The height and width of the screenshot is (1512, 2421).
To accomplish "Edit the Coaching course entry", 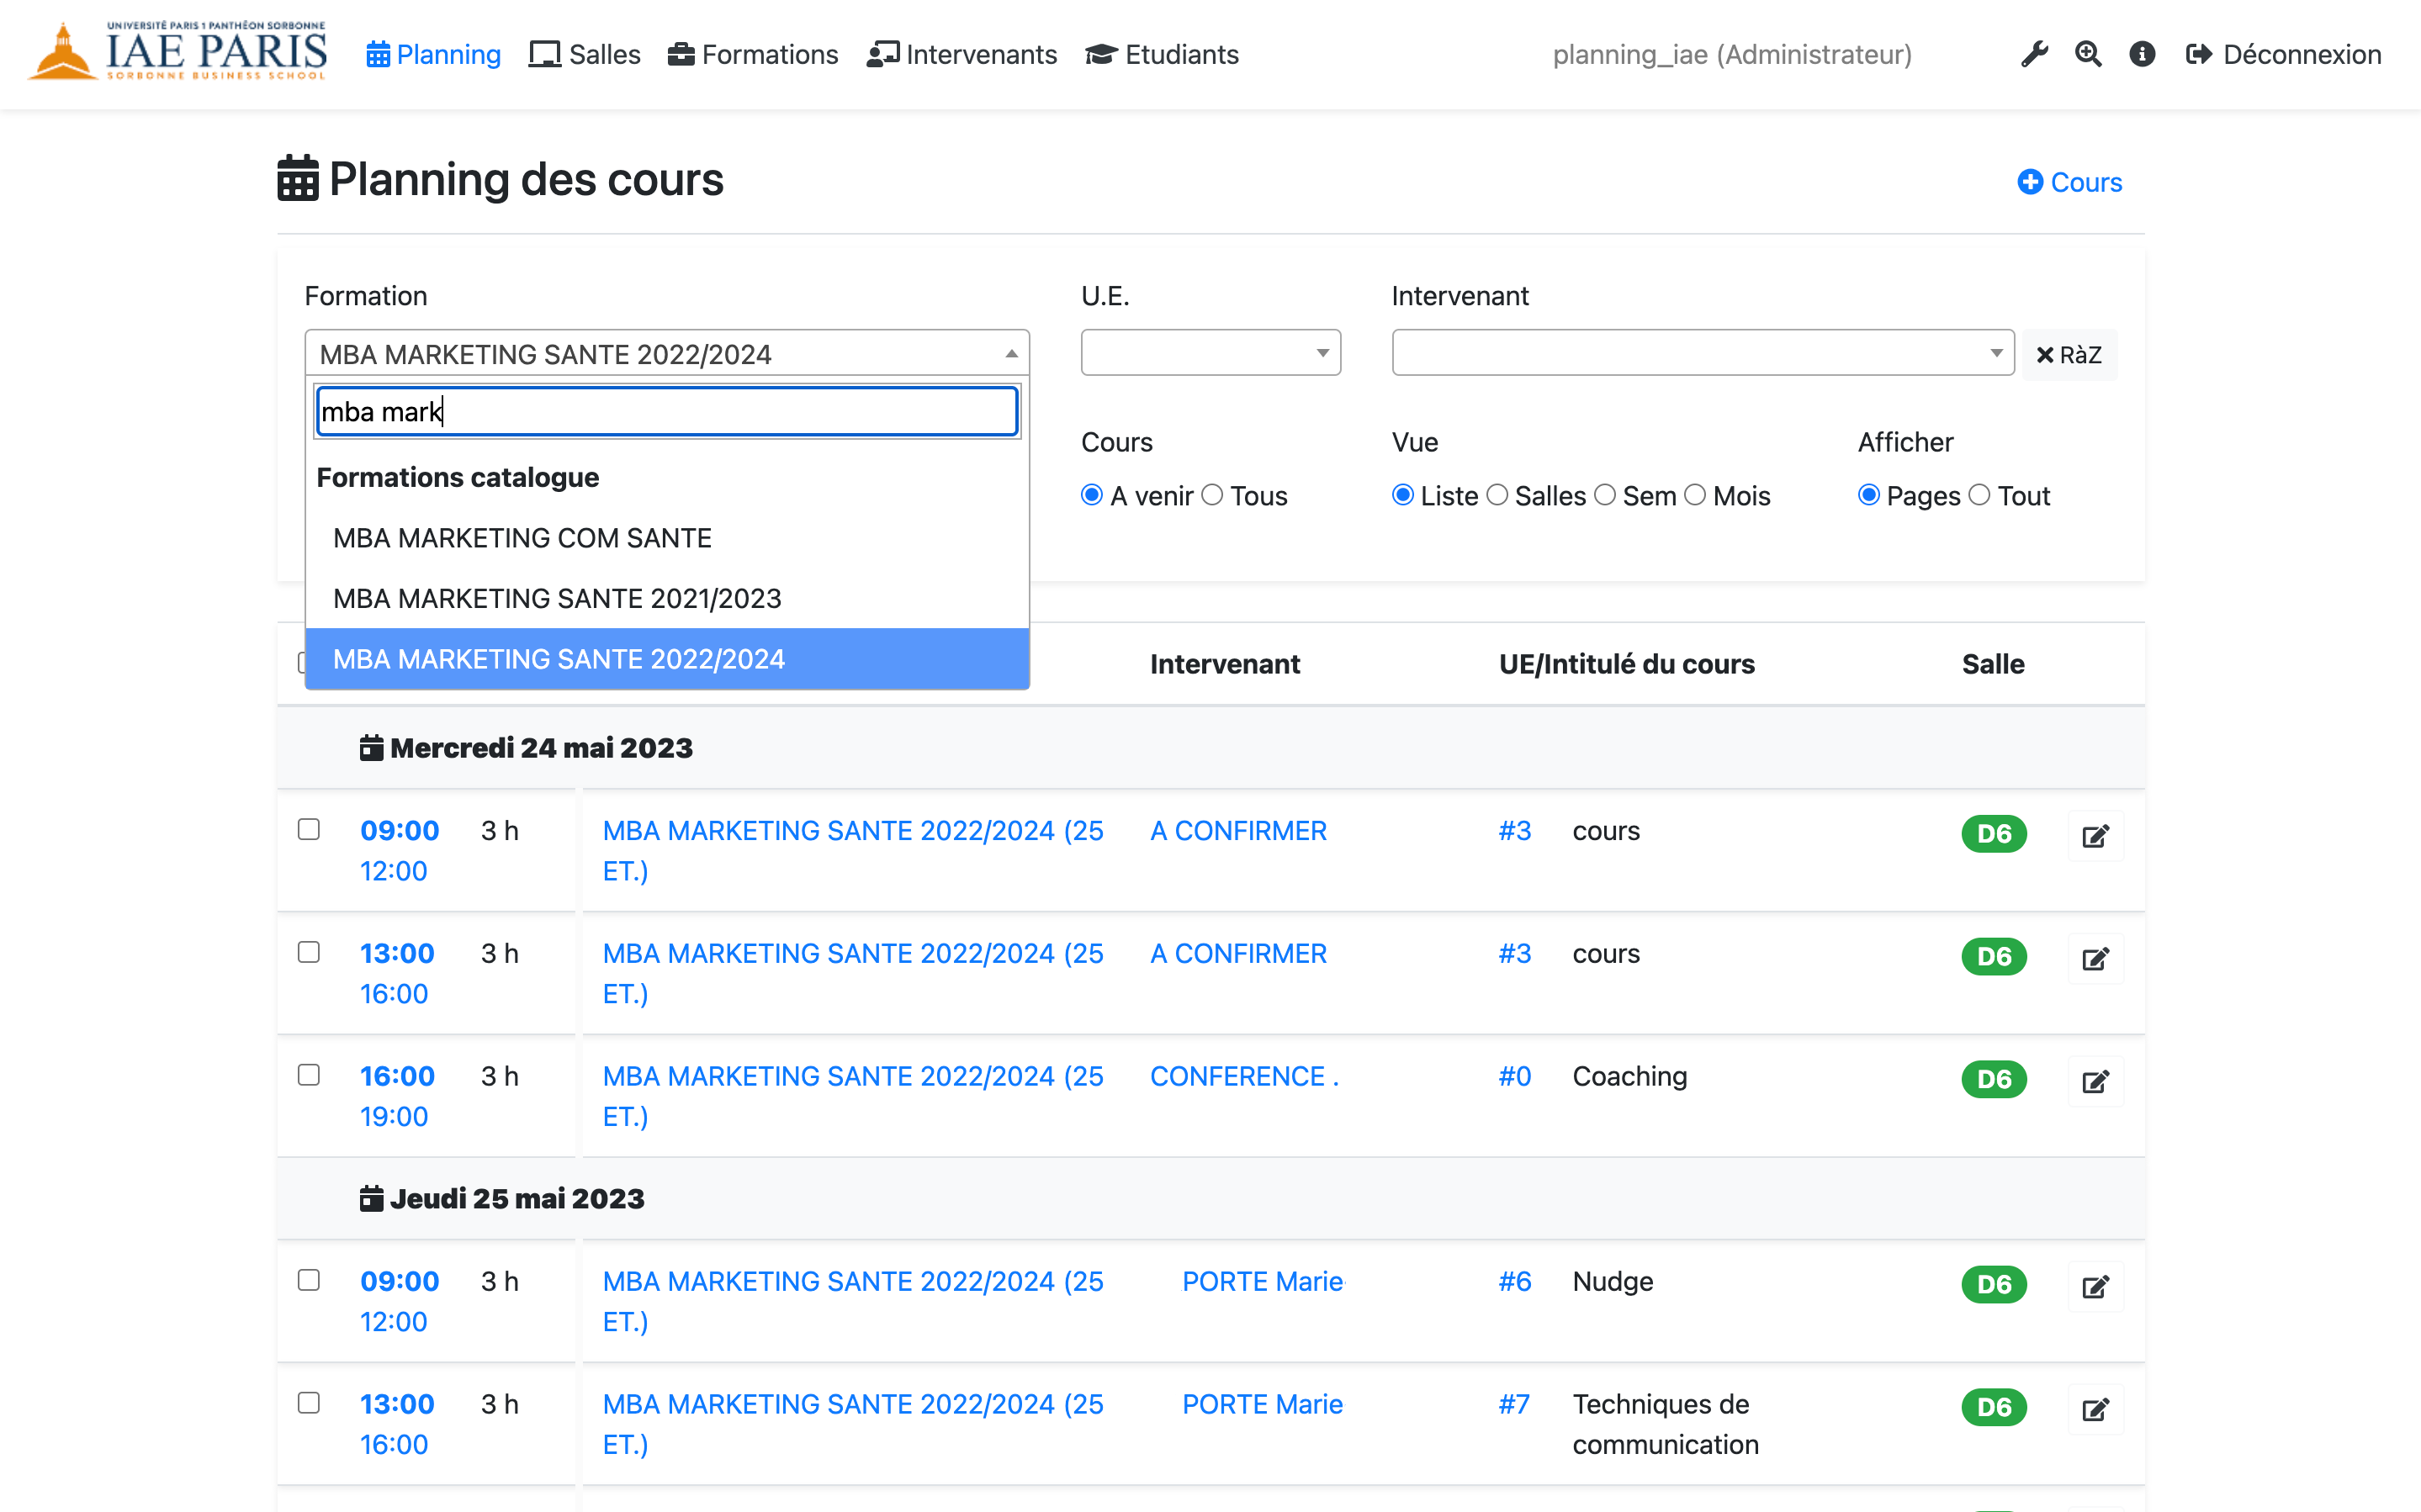I will pyautogui.click(x=2095, y=1081).
